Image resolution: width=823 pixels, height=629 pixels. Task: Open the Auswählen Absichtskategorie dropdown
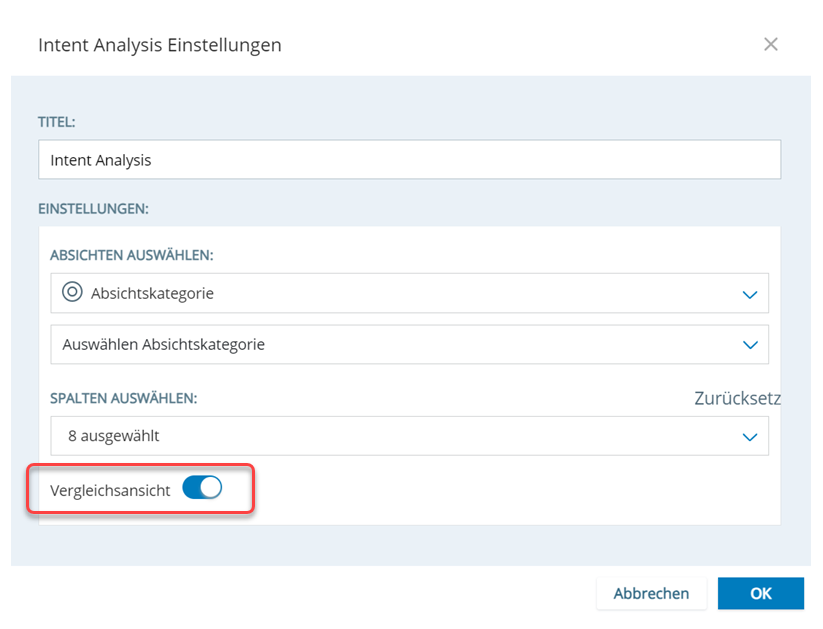[409, 344]
